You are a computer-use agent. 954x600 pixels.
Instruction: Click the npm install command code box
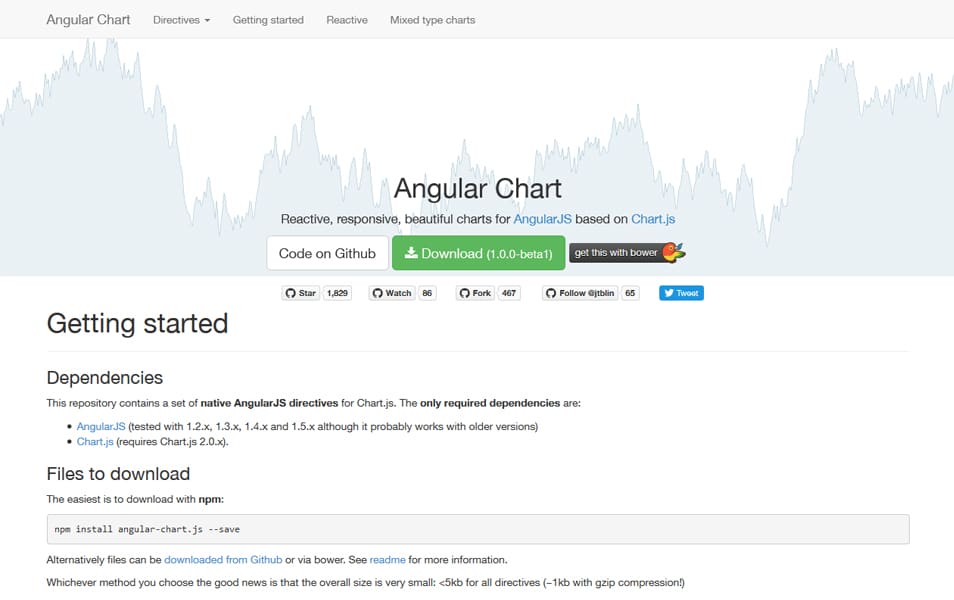(x=477, y=528)
